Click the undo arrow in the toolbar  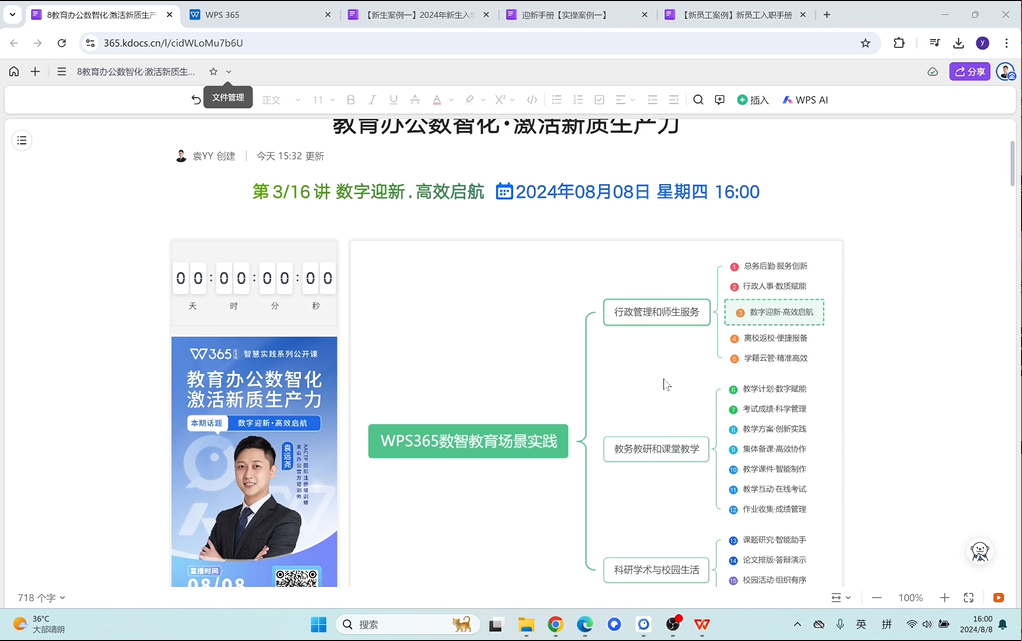pyautogui.click(x=196, y=100)
